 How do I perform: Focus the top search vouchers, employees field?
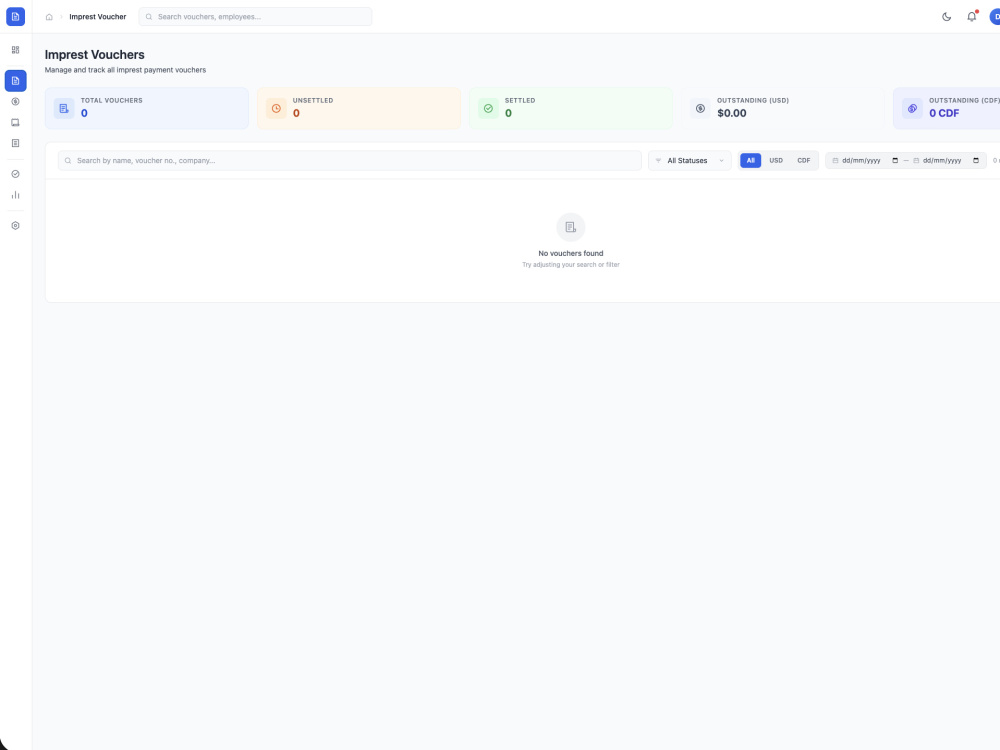255,17
